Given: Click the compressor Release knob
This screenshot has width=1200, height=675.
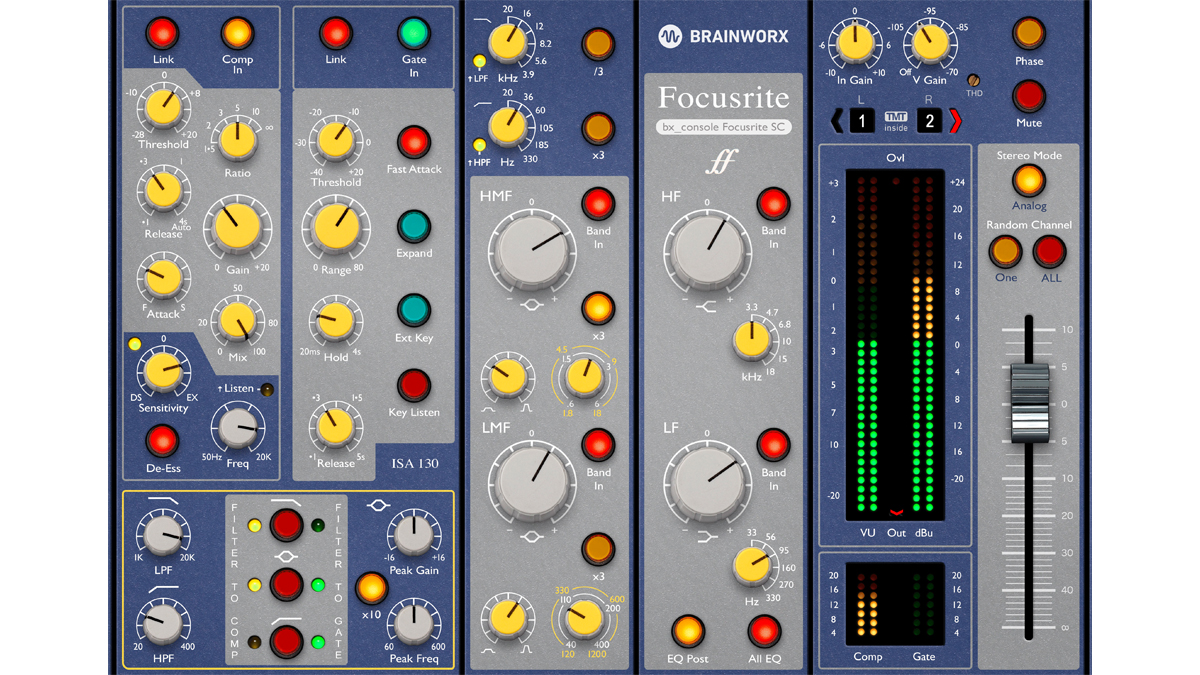Looking at the screenshot, I should click(x=162, y=192).
